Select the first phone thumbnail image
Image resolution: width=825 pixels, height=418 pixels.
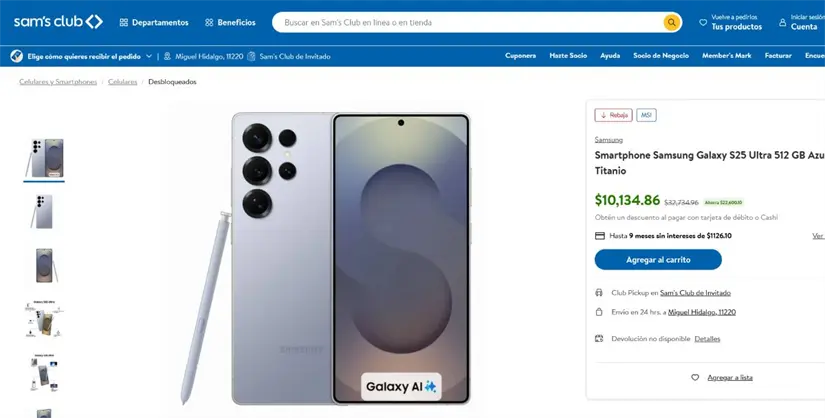[44, 158]
